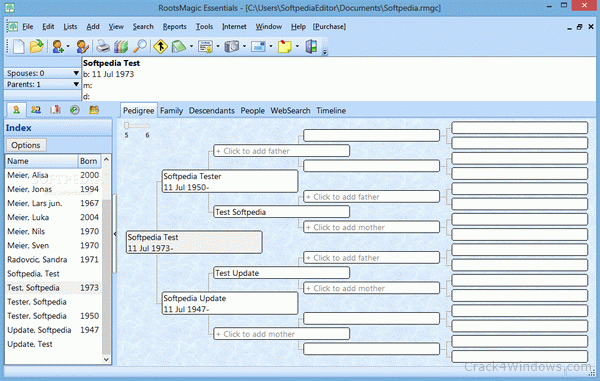The height and width of the screenshot is (381, 600).
Task: Open the Lists menu
Action: 70,26
